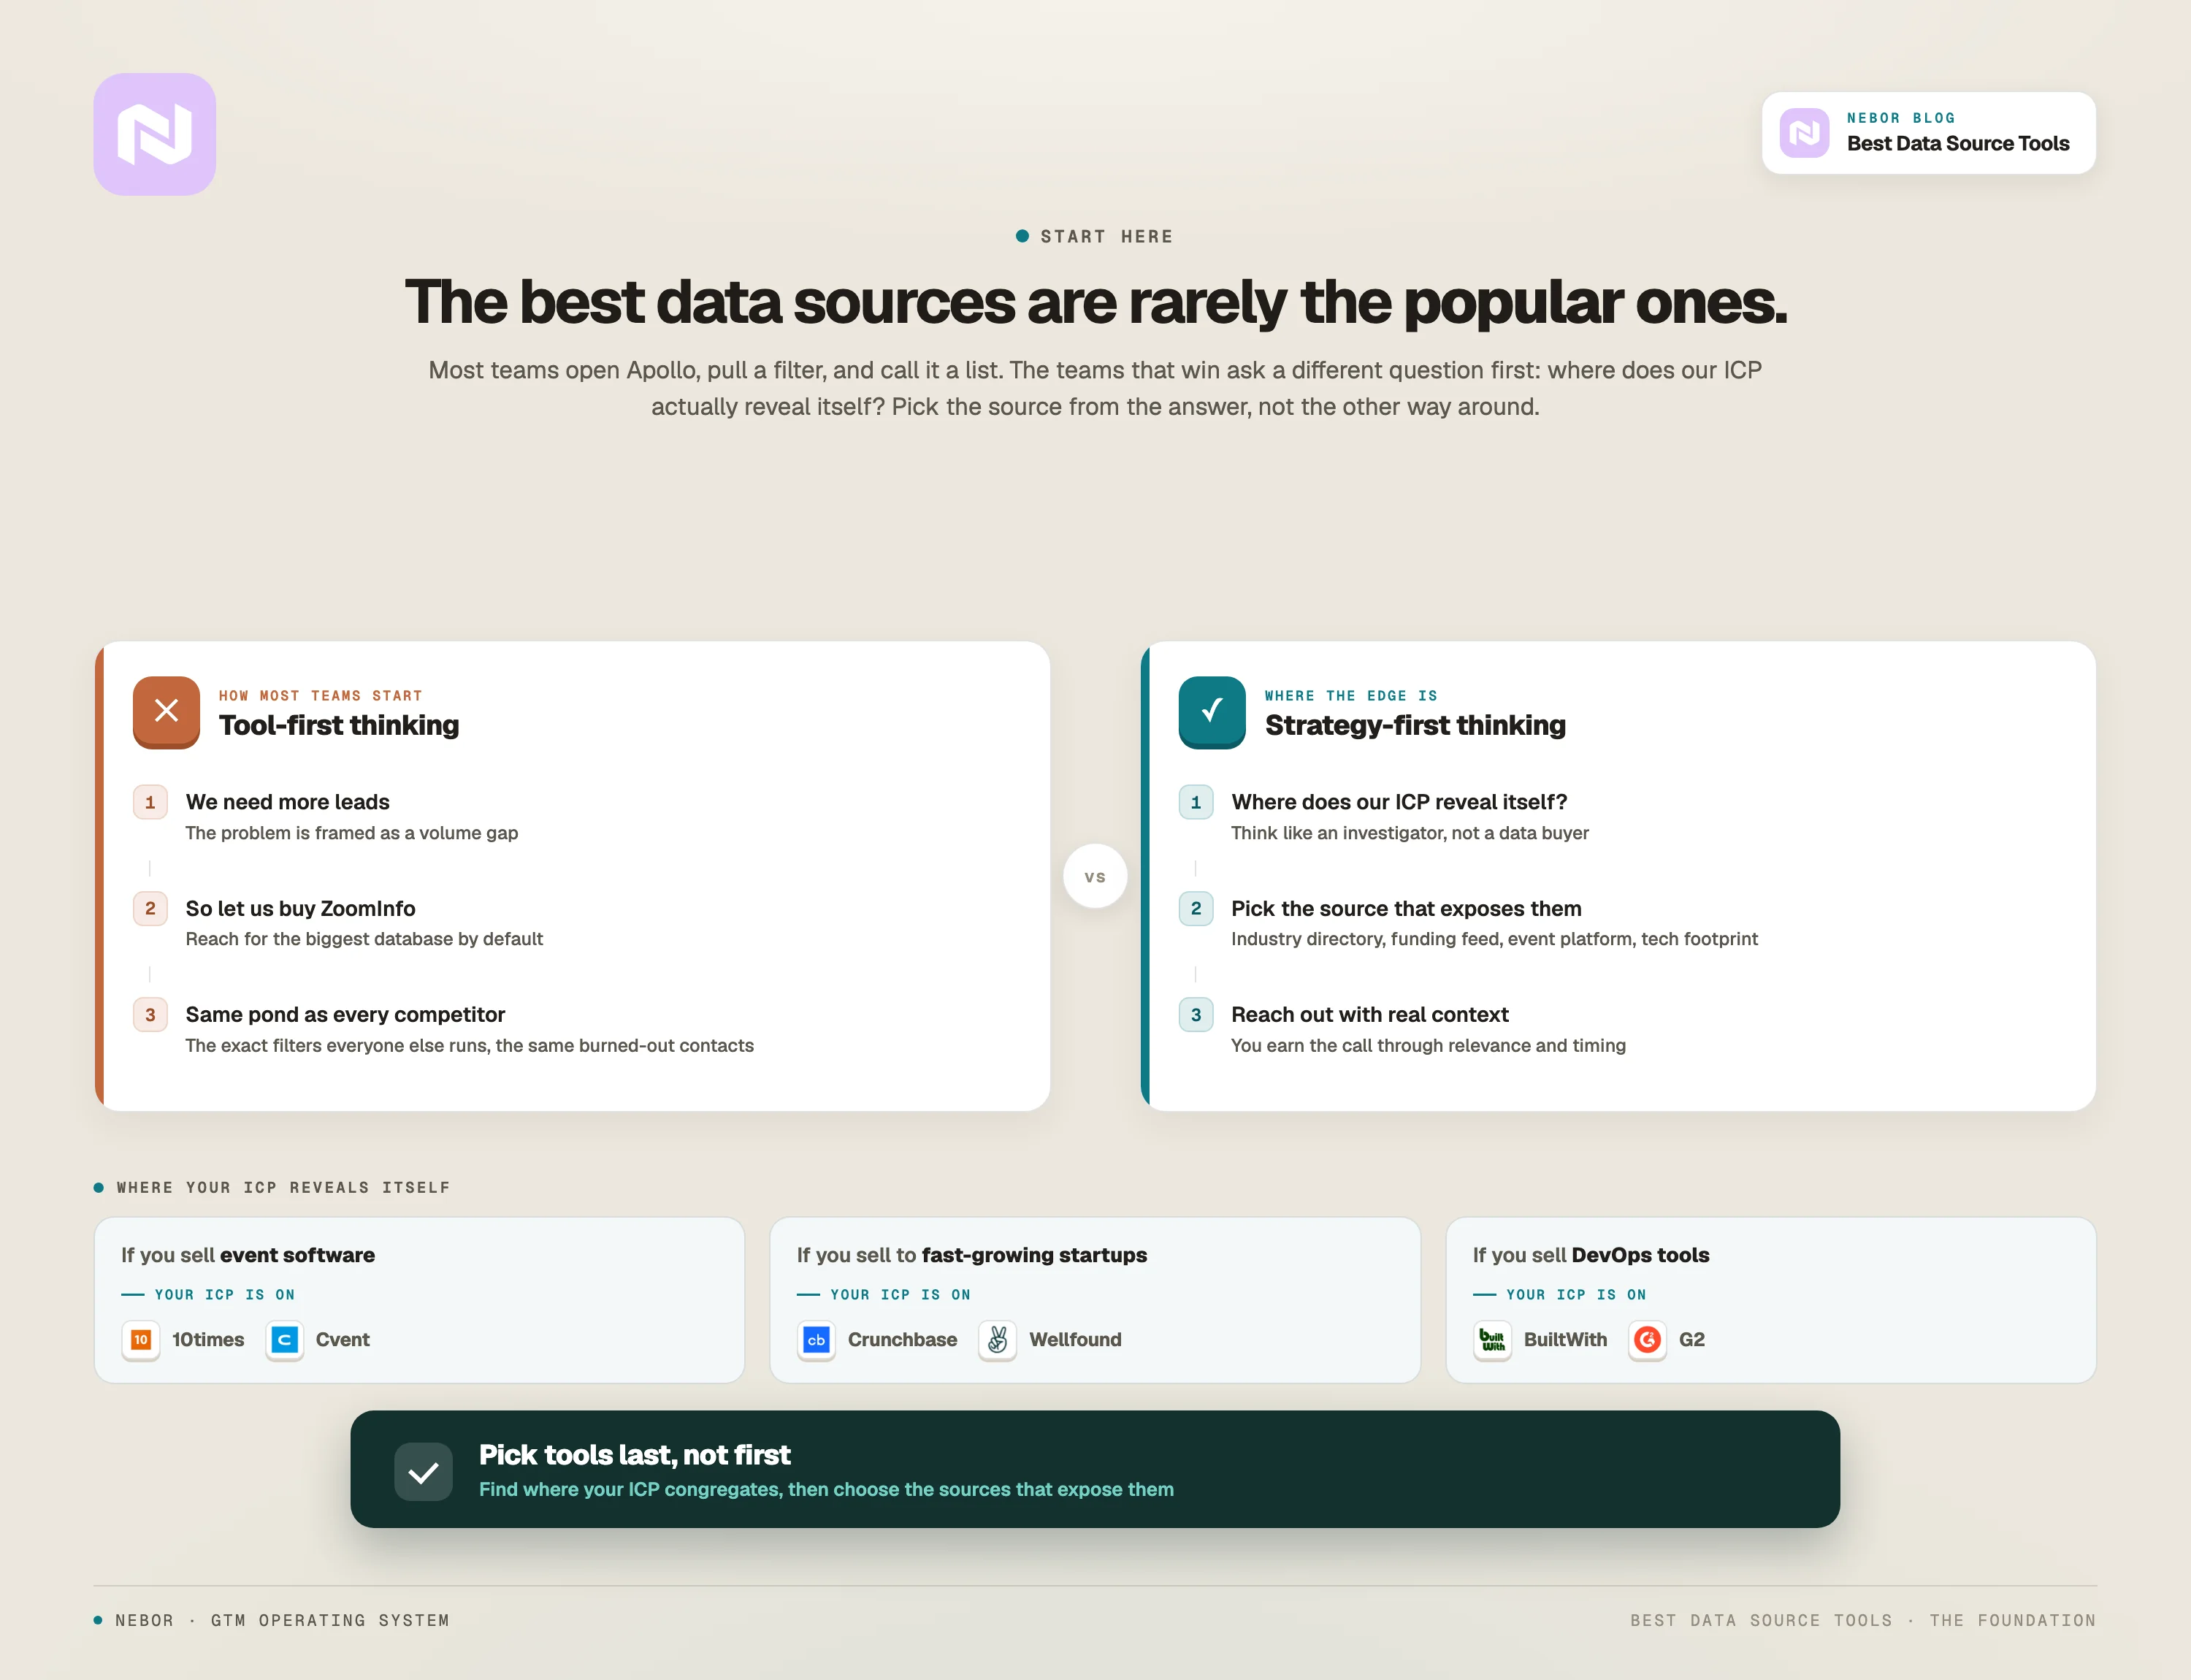
Task: Click 'You earn the call through relevance and timing'
Action: 1428,1045
